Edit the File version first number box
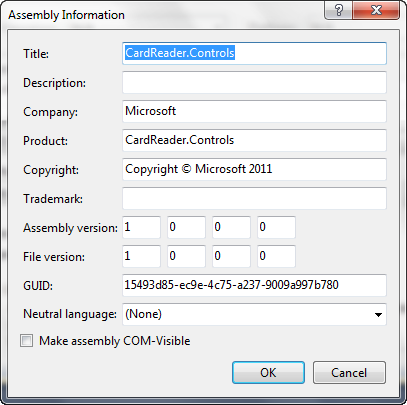407x405 pixels. coord(141,256)
